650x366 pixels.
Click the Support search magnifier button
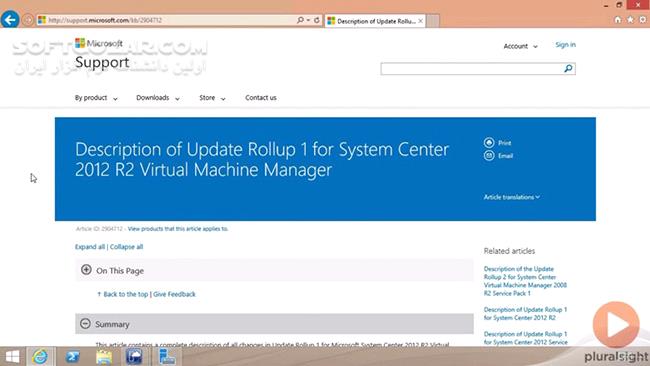[x=568, y=68]
